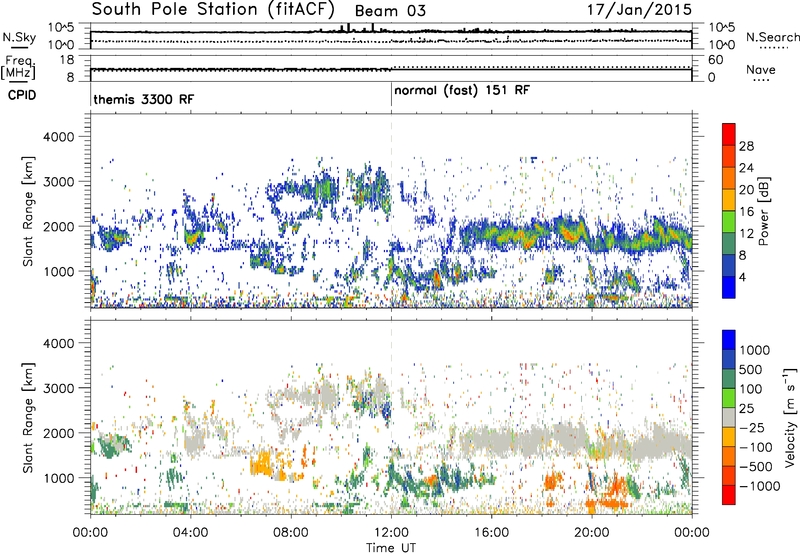The image size is (800, 554).
Task: Click the "Nave" legend label
Action: (x=761, y=69)
